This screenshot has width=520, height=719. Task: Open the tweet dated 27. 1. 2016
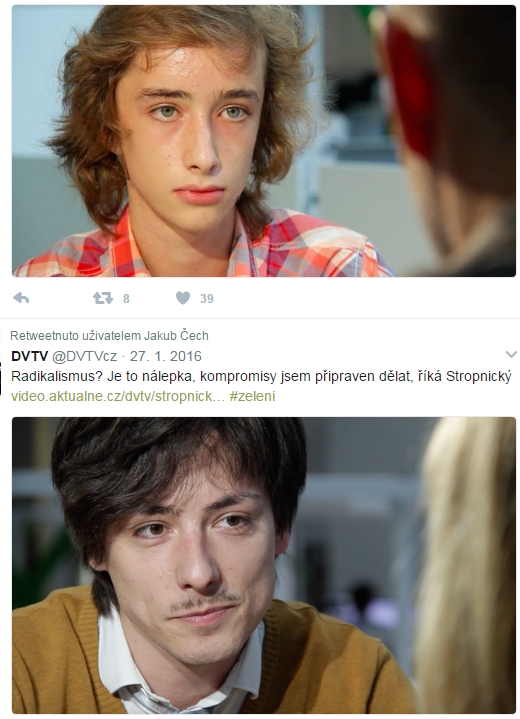(166, 356)
